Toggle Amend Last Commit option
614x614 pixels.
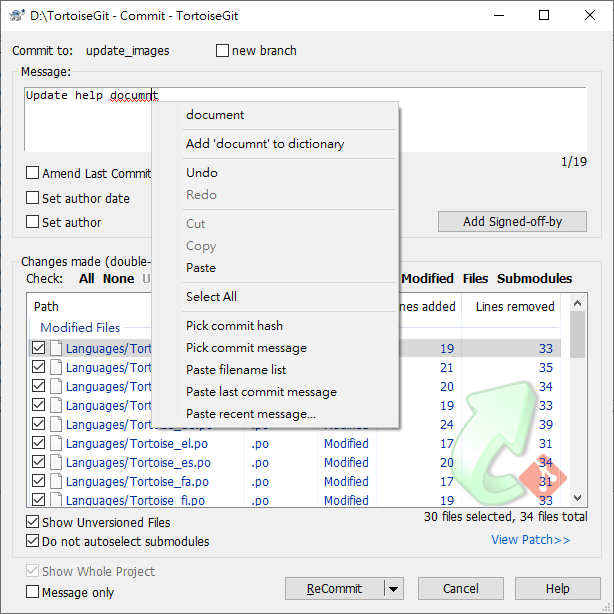tap(33, 173)
